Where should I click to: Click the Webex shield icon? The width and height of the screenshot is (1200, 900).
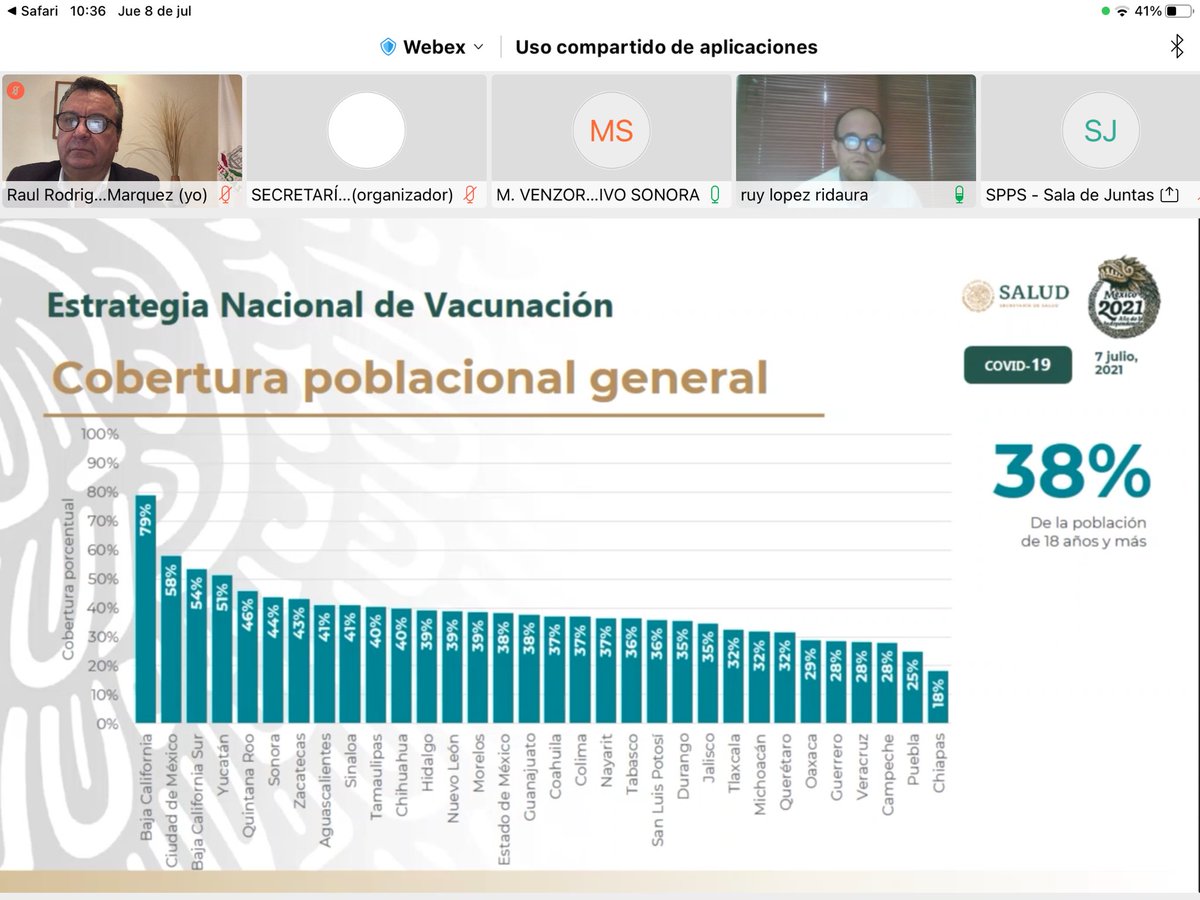(389, 47)
